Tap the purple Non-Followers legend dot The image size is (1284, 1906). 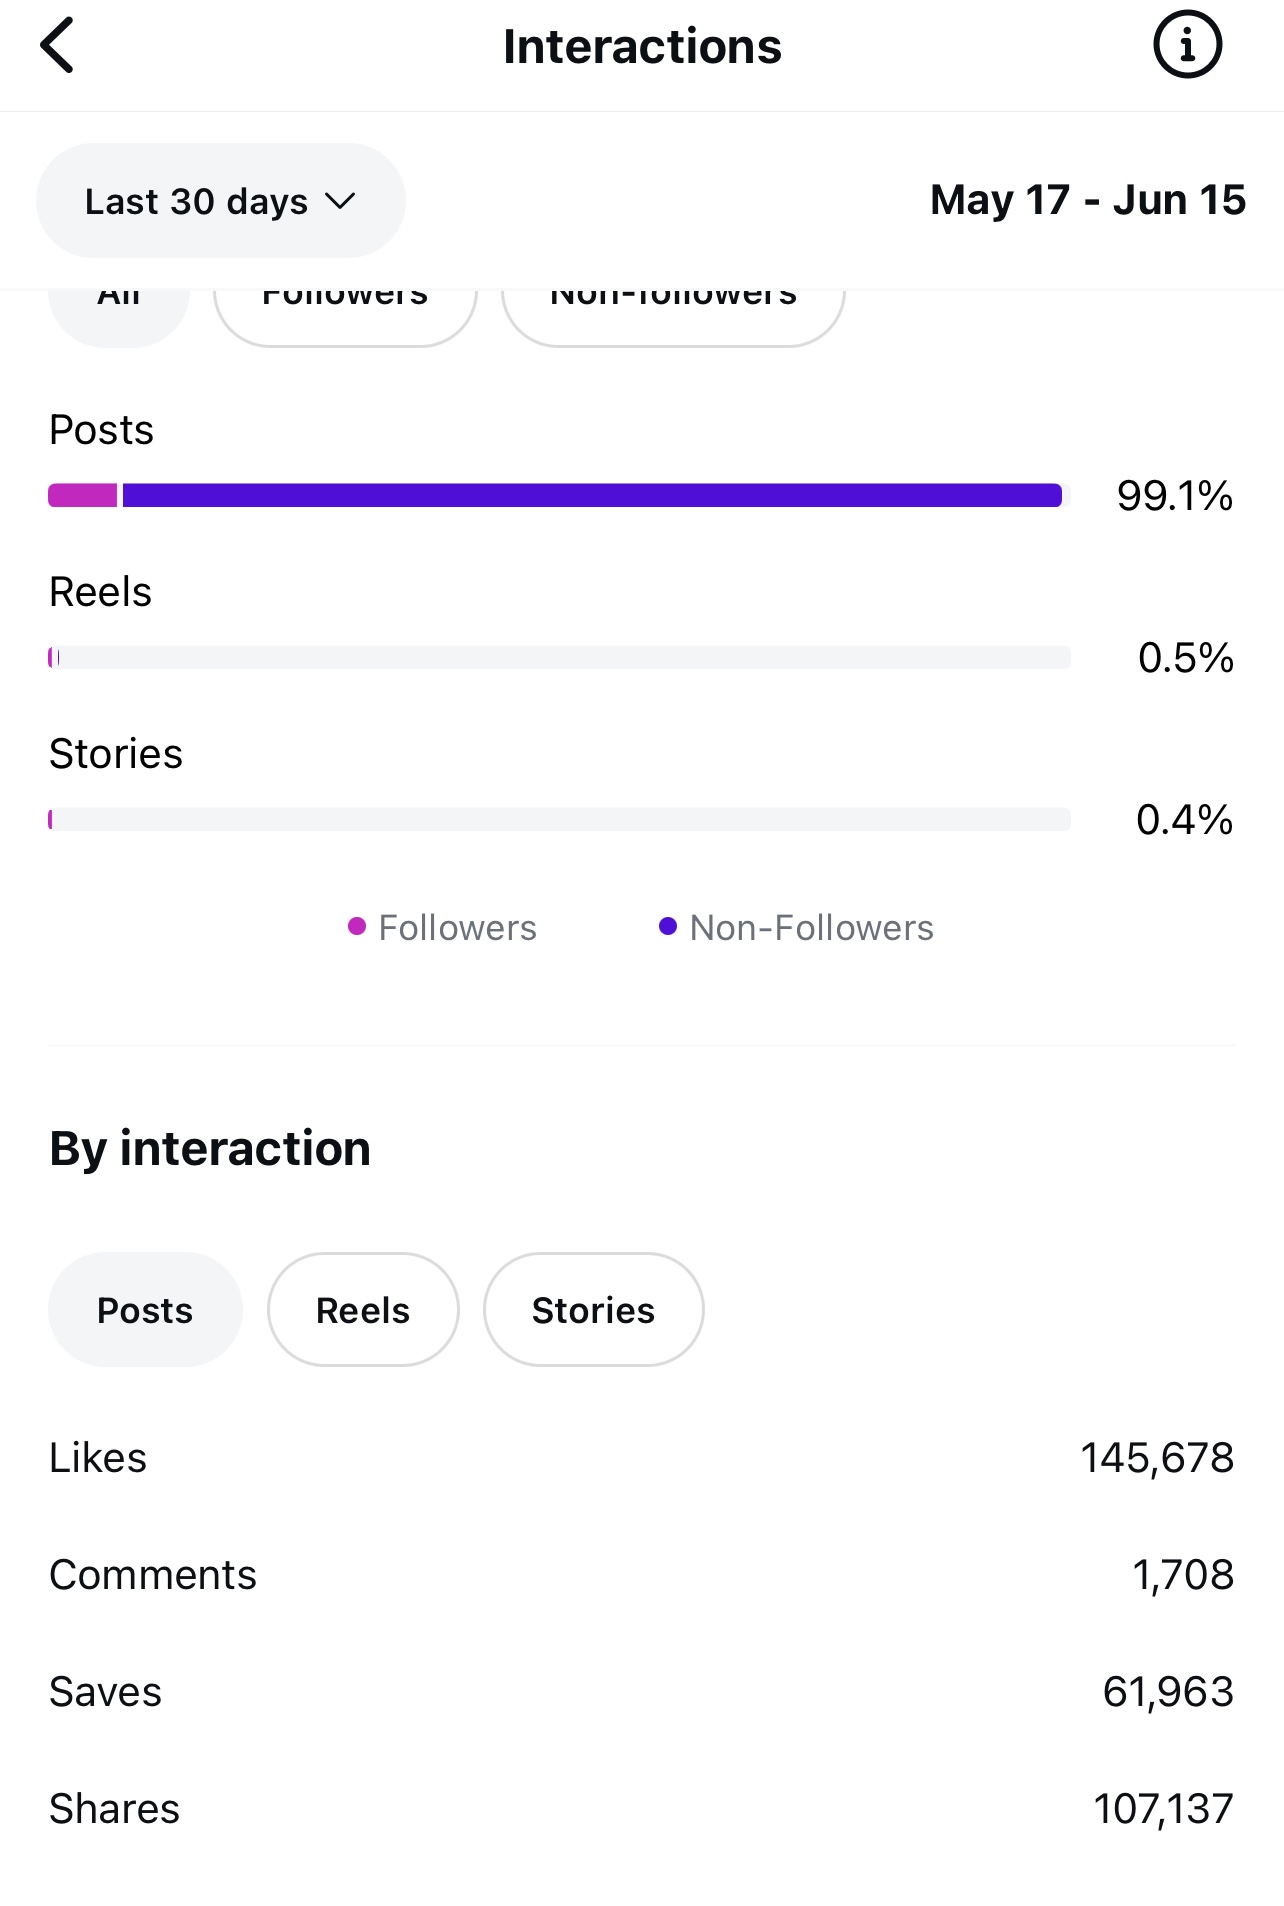[668, 927]
